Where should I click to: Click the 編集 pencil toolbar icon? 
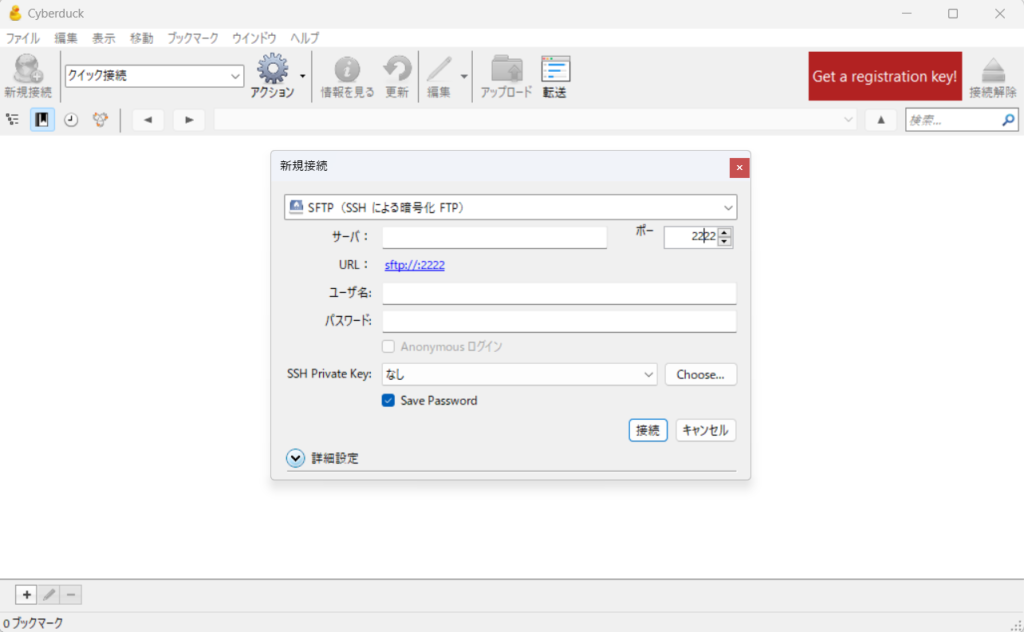click(x=439, y=76)
